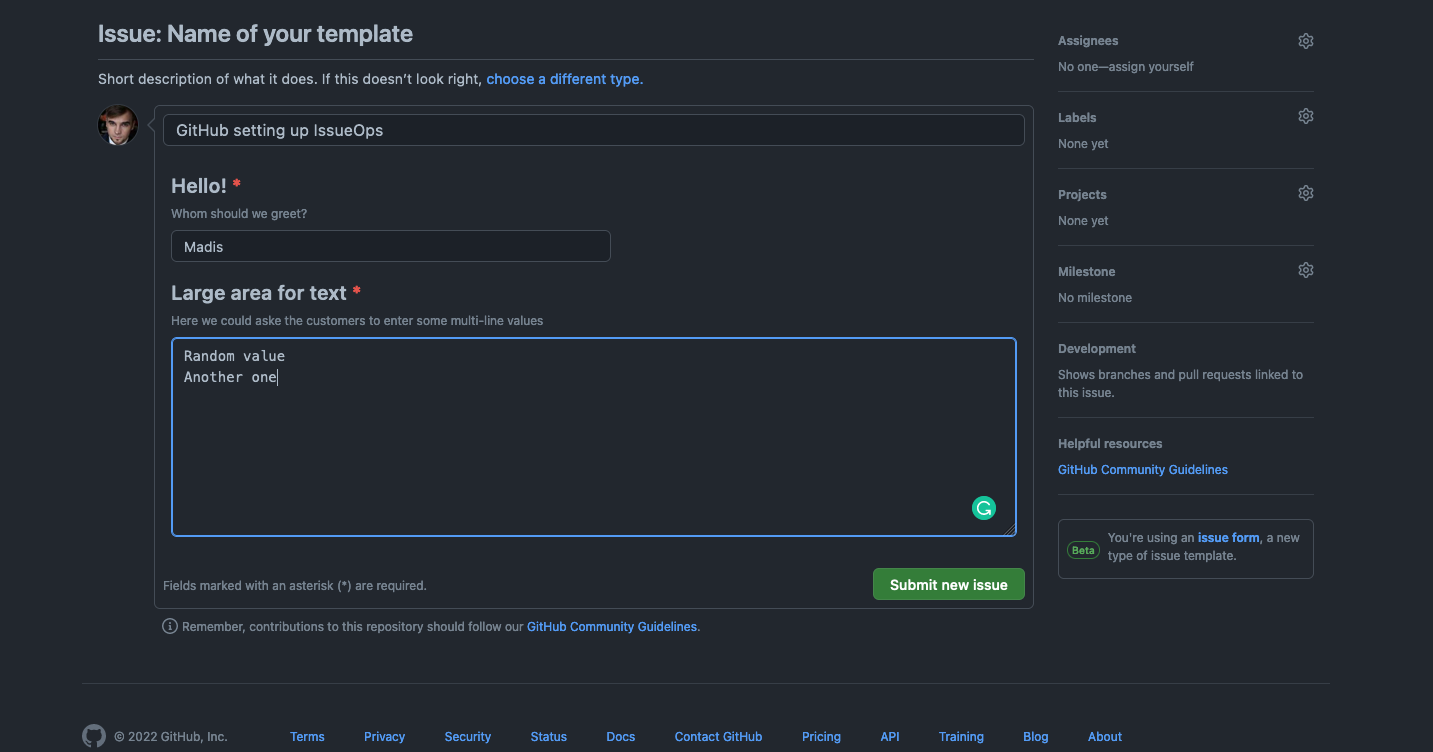Open GitHub Community Guidelines in sidebar
The width and height of the screenshot is (1433, 752).
point(1142,470)
